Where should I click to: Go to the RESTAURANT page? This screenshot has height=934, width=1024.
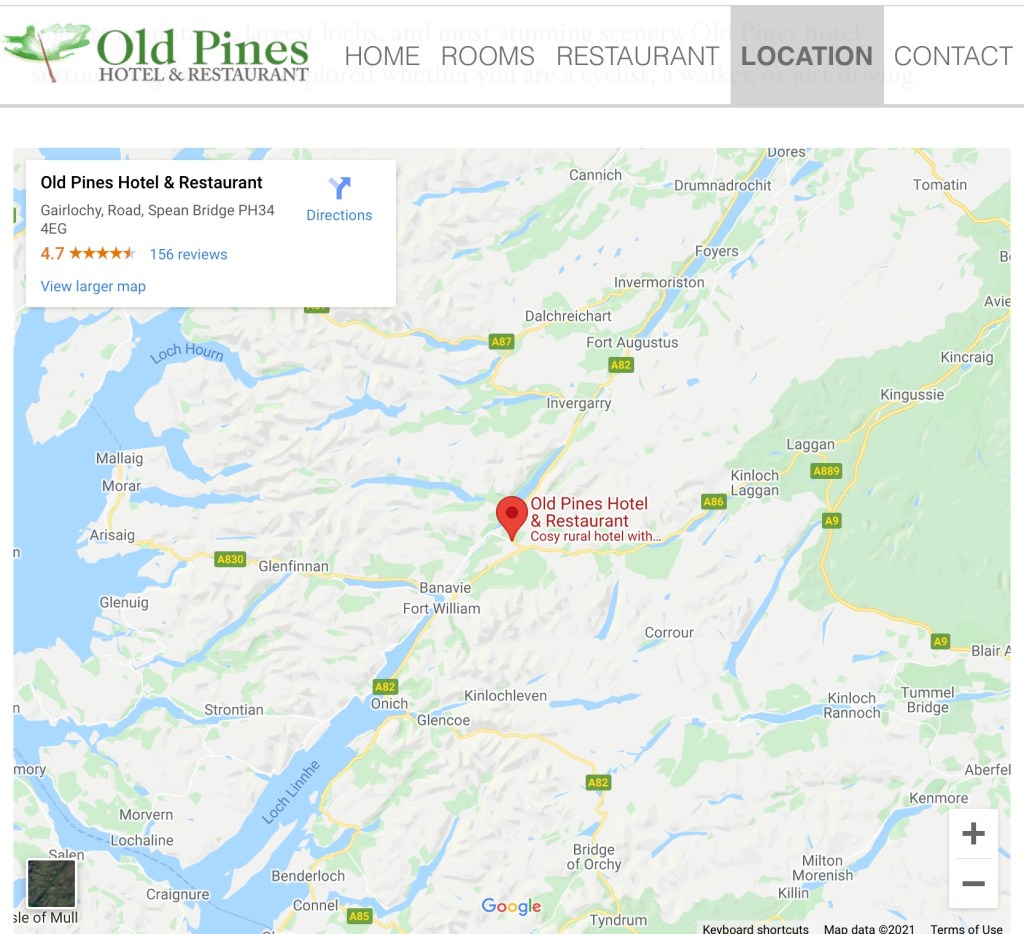click(x=637, y=56)
